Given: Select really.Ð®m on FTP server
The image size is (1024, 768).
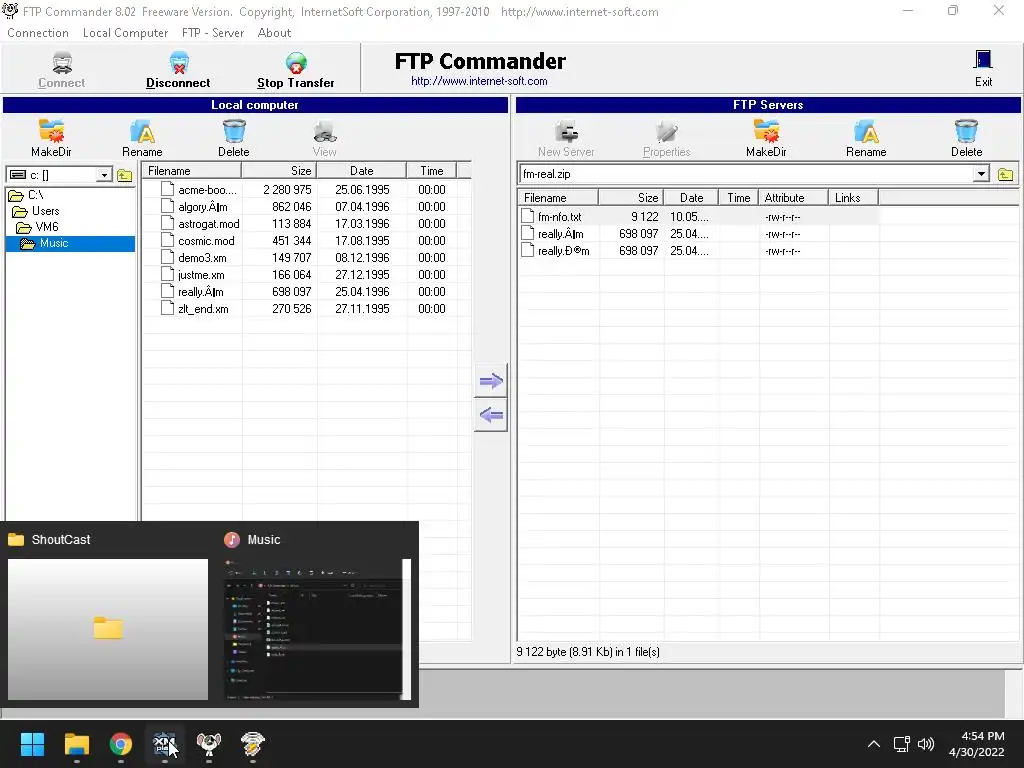Looking at the screenshot, I should pos(563,251).
